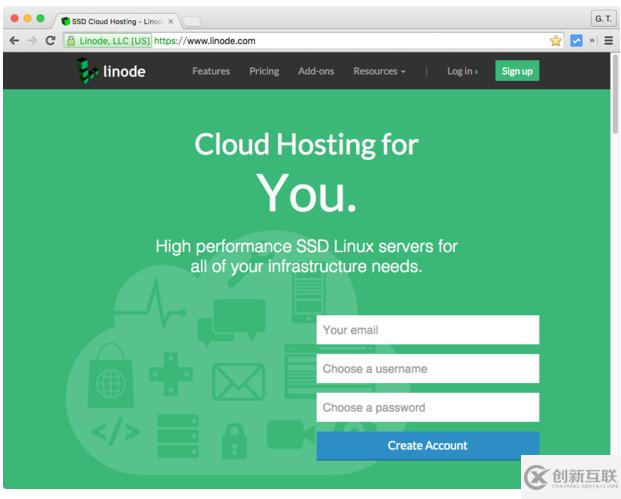Click the Log in link
621x499 pixels.
[x=462, y=71]
